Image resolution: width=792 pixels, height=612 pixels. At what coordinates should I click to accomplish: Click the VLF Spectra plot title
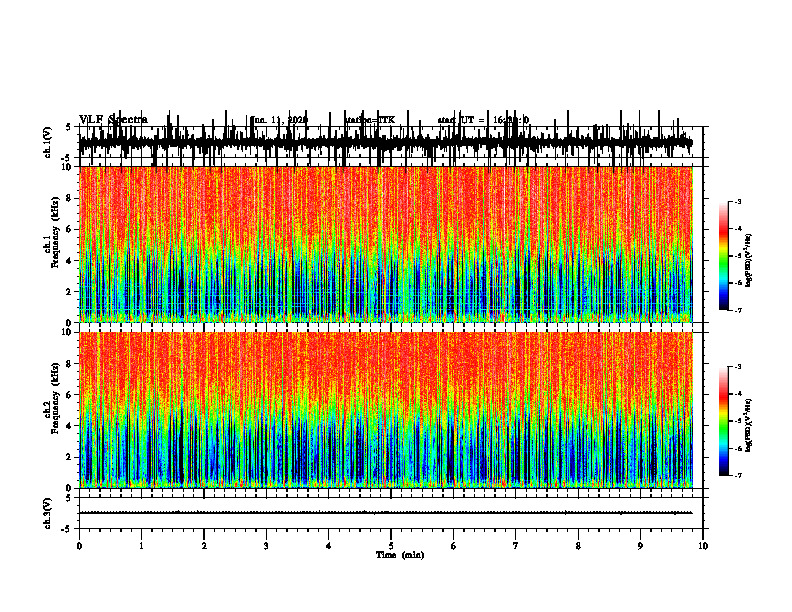(113, 120)
